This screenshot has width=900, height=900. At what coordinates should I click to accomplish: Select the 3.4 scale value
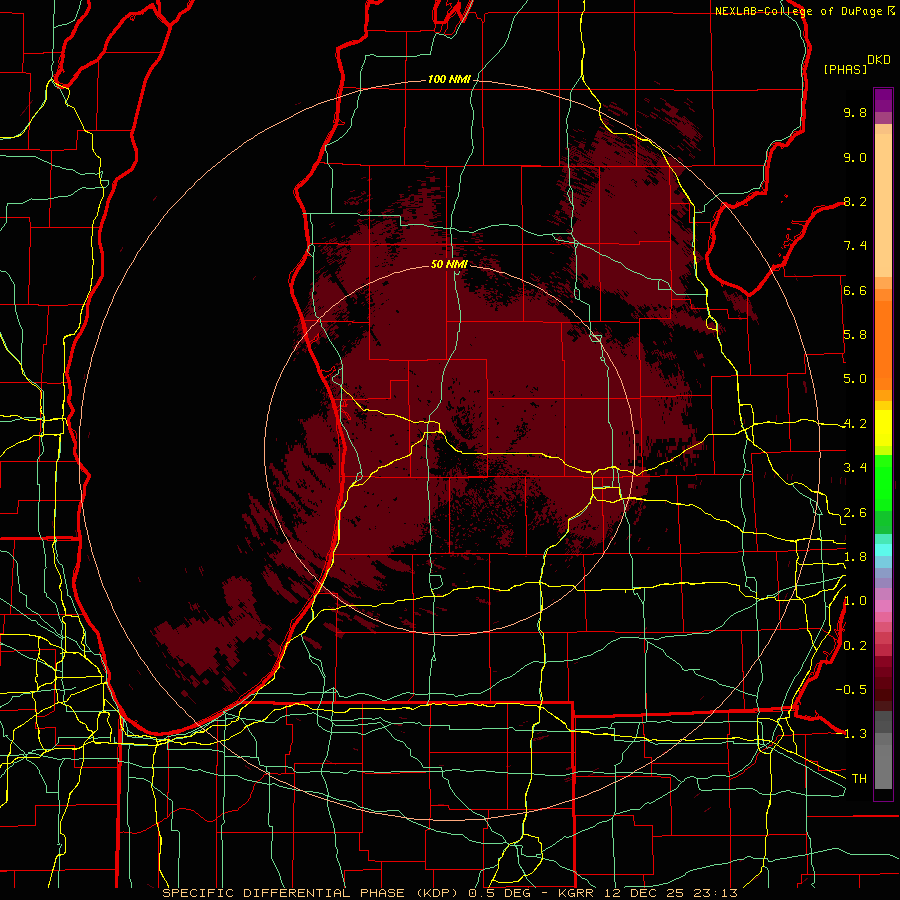click(x=855, y=468)
